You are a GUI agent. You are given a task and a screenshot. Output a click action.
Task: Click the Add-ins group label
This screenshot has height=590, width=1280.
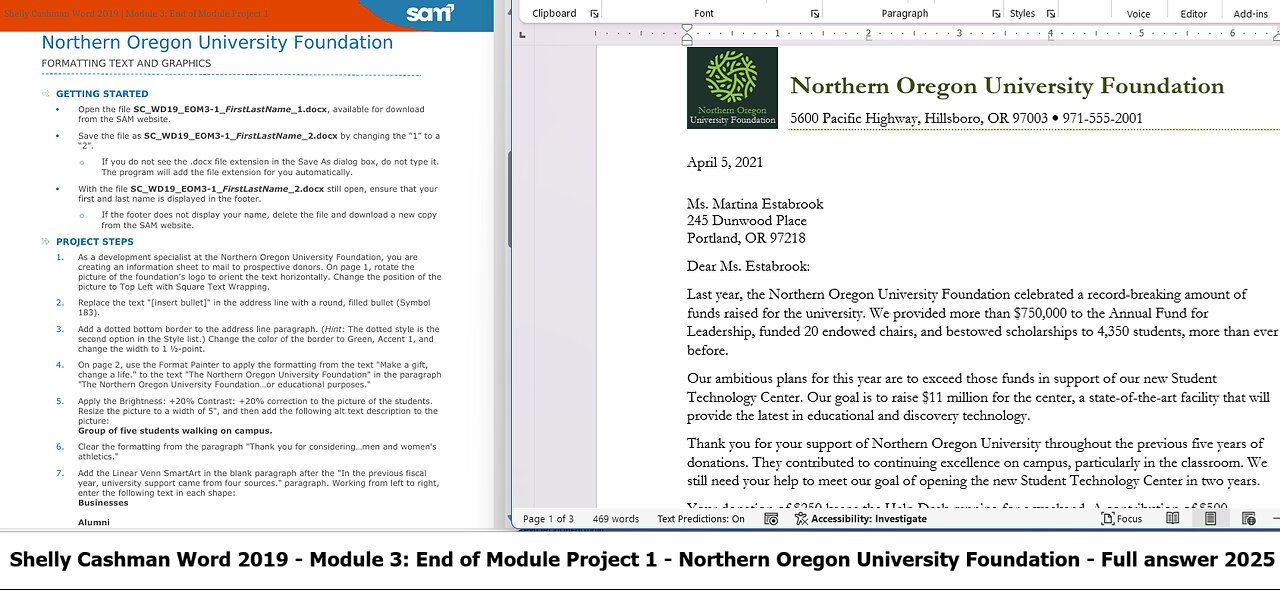click(x=1251, y=14)
